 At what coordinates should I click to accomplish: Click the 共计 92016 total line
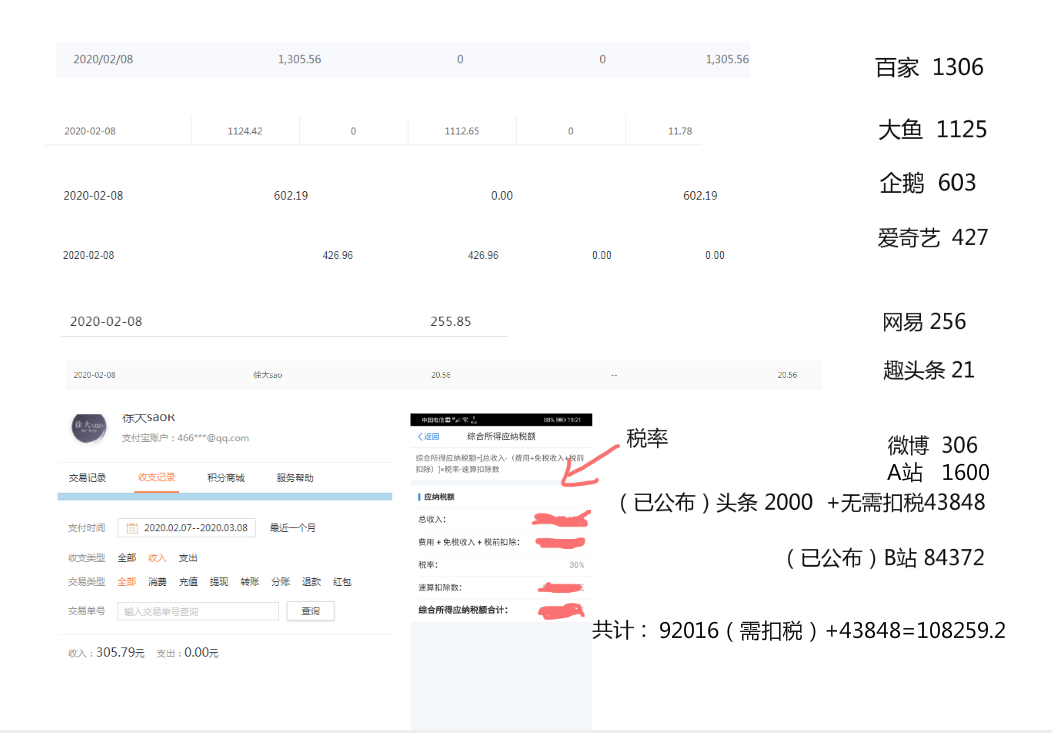click(798, 630)
